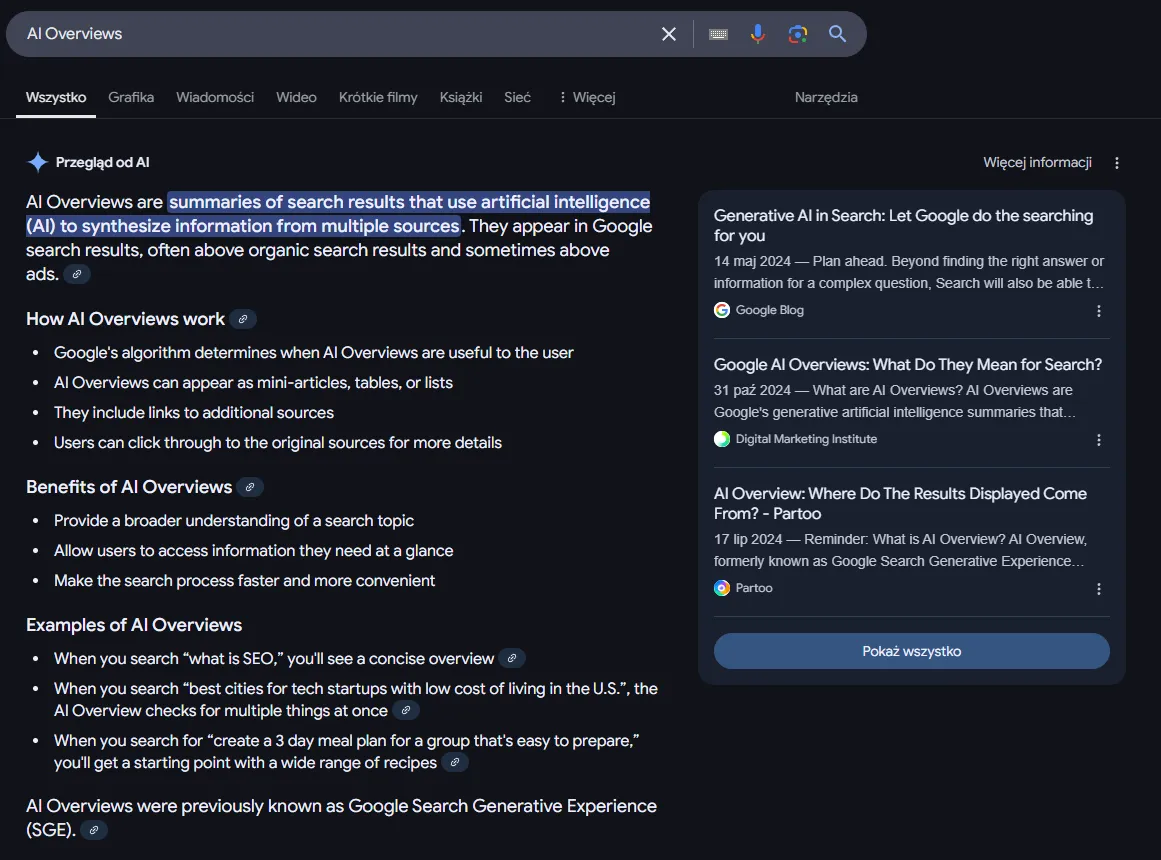Click the Partoo favicon
Image resolution: width=1161 pixels, height=860 pixels.
[722, 588]
